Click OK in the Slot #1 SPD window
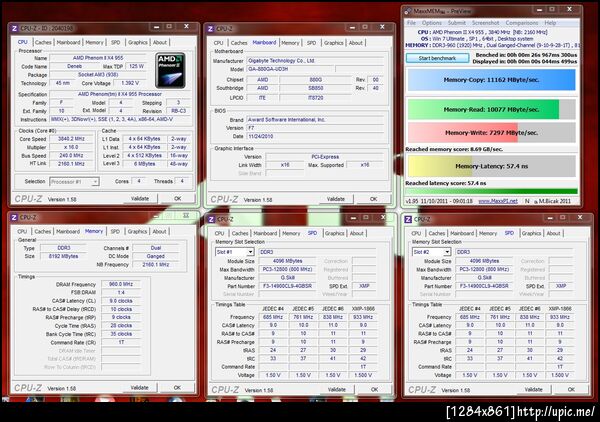Image resolution: width=600 pixels, height=422 pixels. (374, 389)
